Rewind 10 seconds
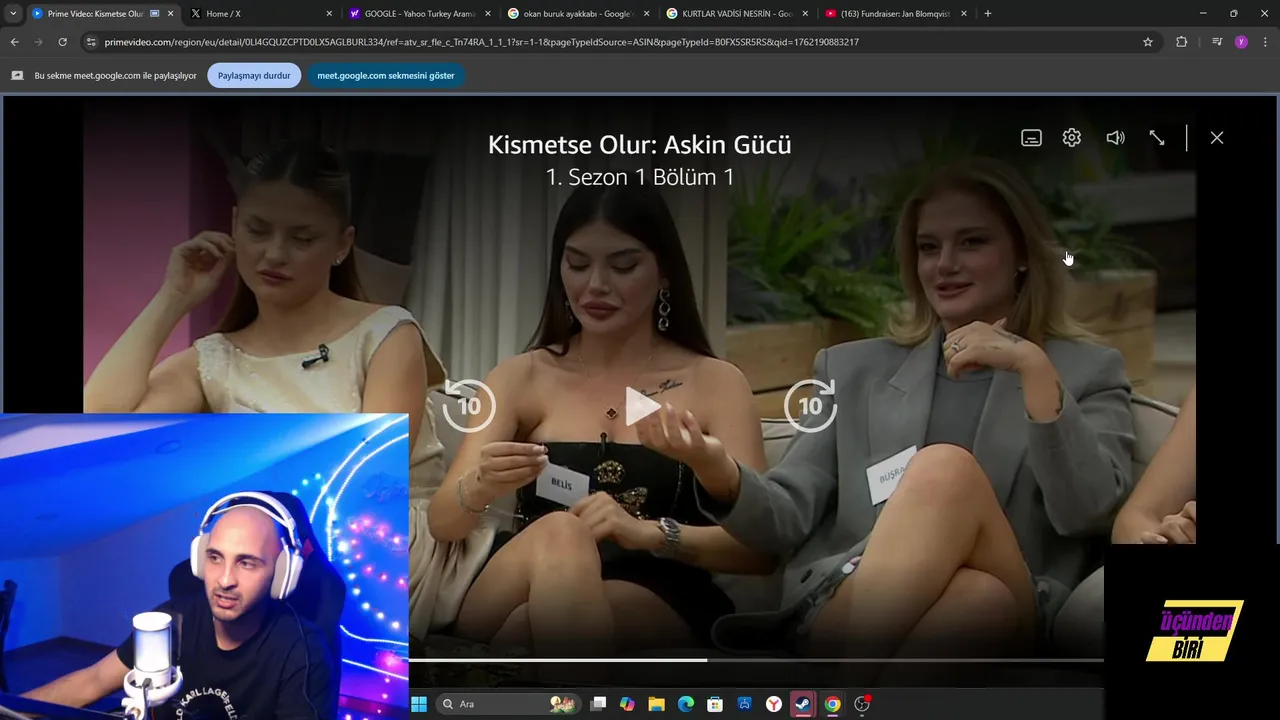1280x720 pixels. click(469, 405)
